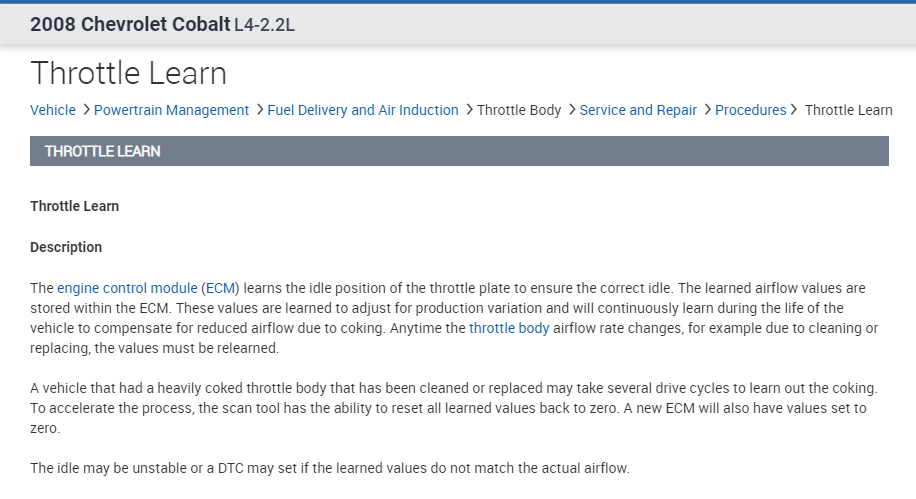Follow the throttle body link in description

[509, 328]
